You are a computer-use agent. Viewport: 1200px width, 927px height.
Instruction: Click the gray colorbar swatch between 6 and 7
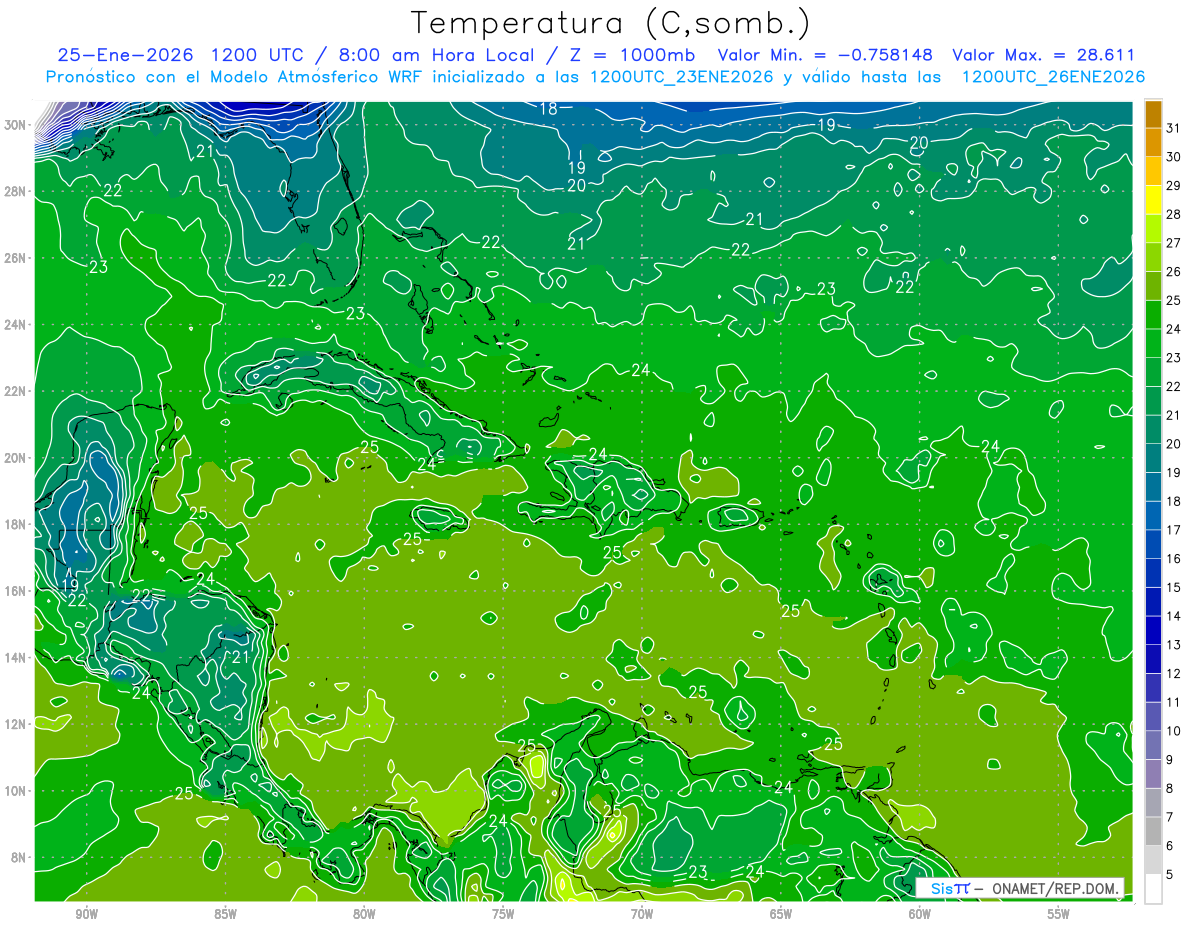coord(1153,832)
